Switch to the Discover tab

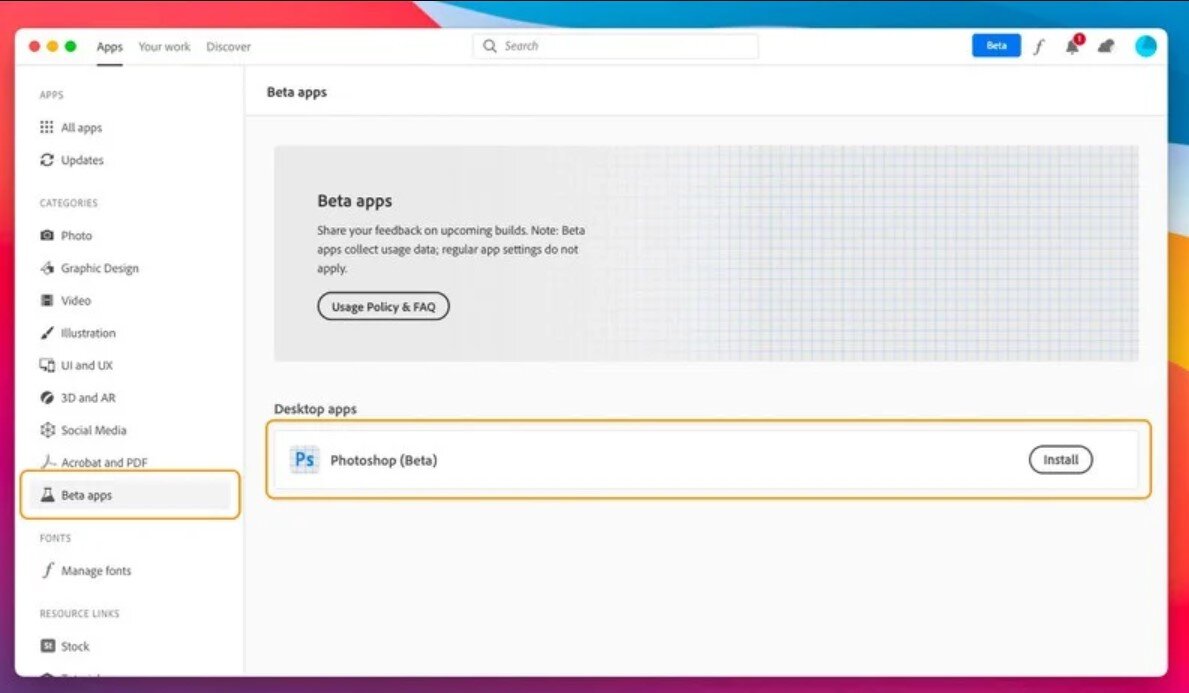click(228, 46)
